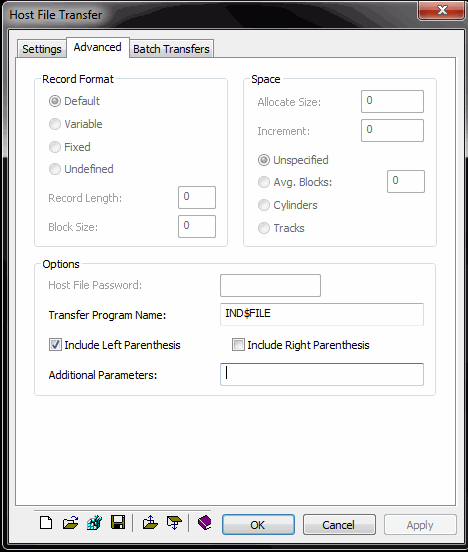468x552 pixels.
Task: Click the Cancel button
Action: coord(339,525)
